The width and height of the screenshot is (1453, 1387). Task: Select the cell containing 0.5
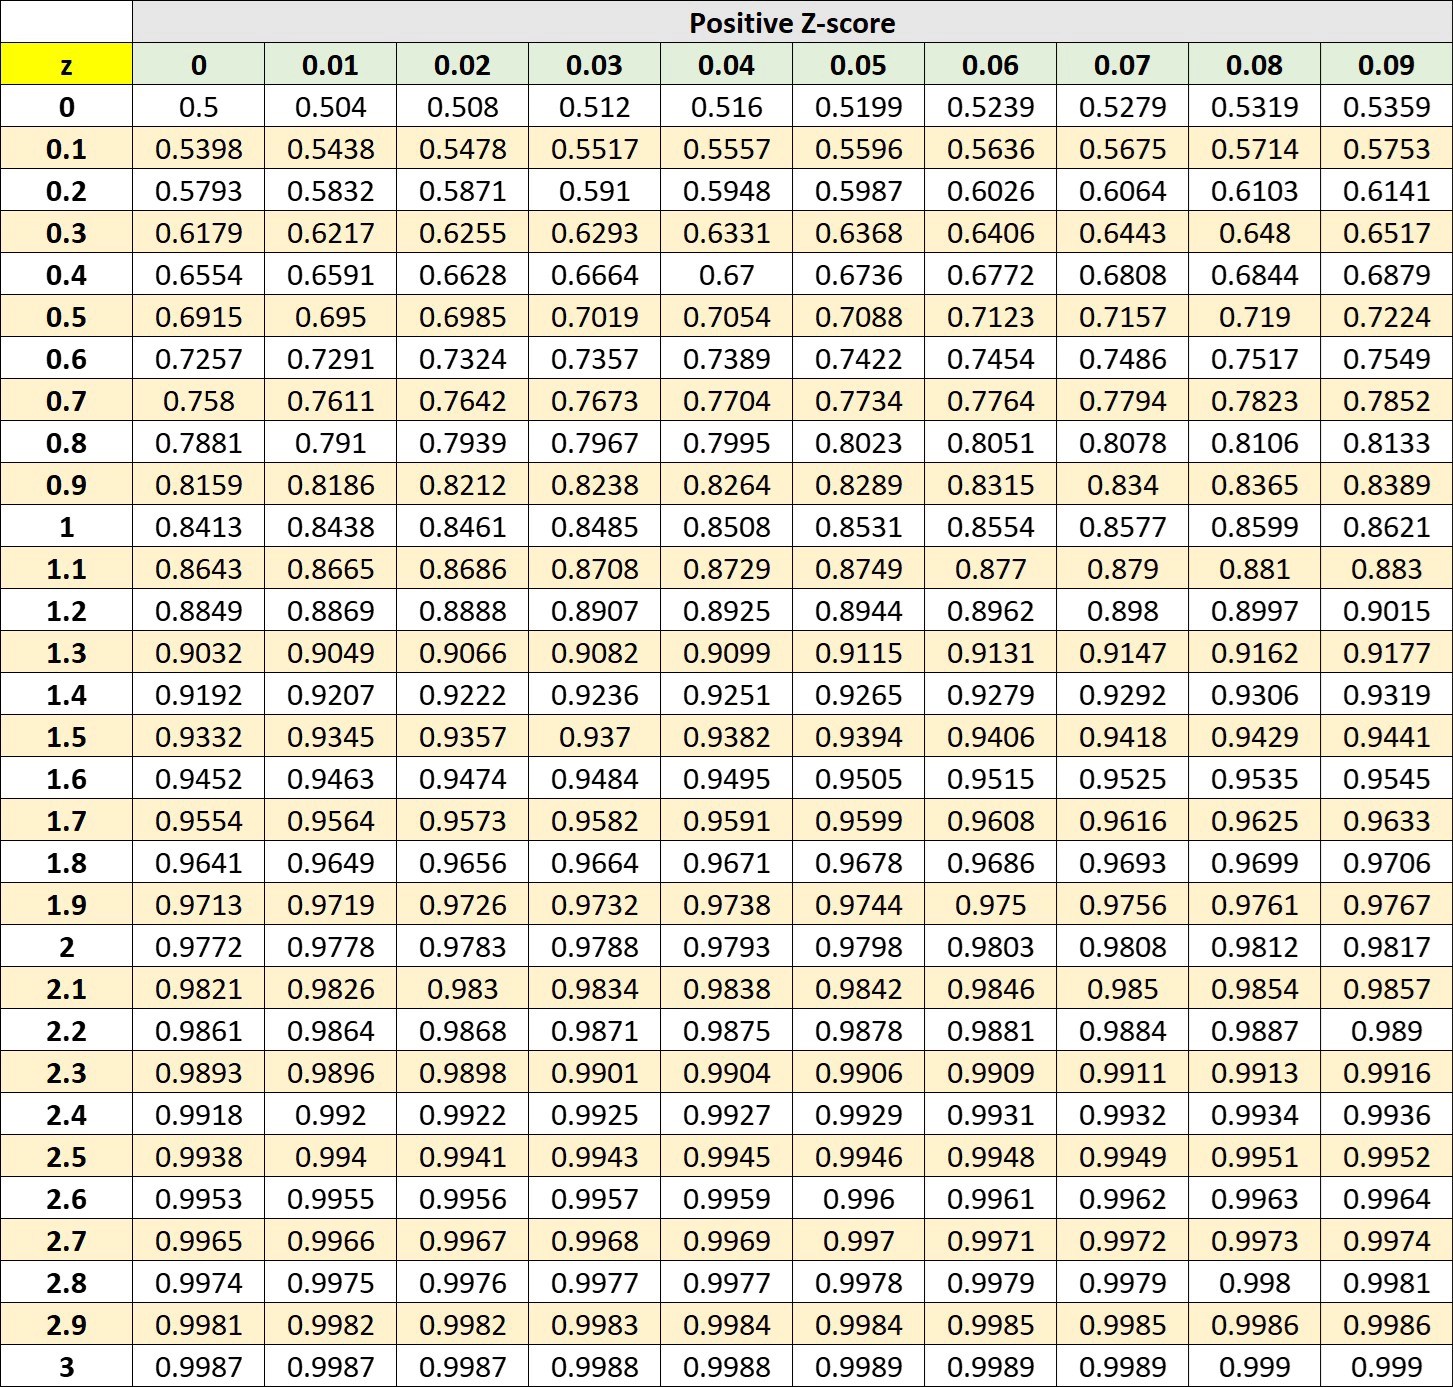[197, 106]
